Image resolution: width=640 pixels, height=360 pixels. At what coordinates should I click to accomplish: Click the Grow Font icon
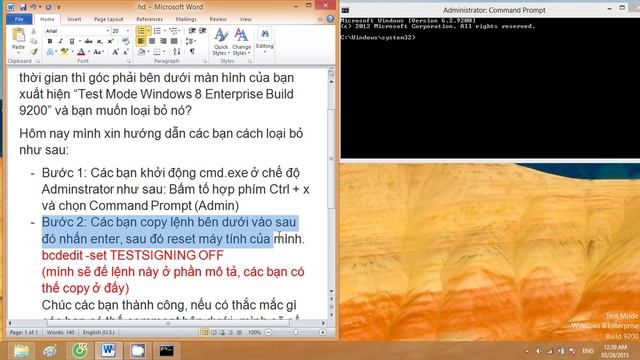(116, 52)
